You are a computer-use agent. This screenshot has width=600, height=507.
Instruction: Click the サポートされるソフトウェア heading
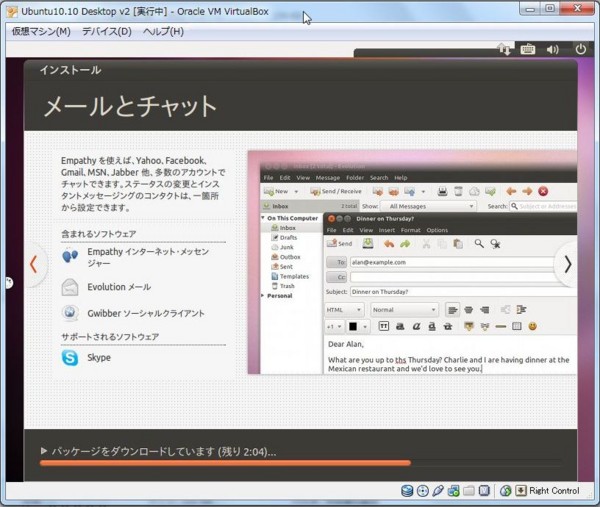pos(110,337)
